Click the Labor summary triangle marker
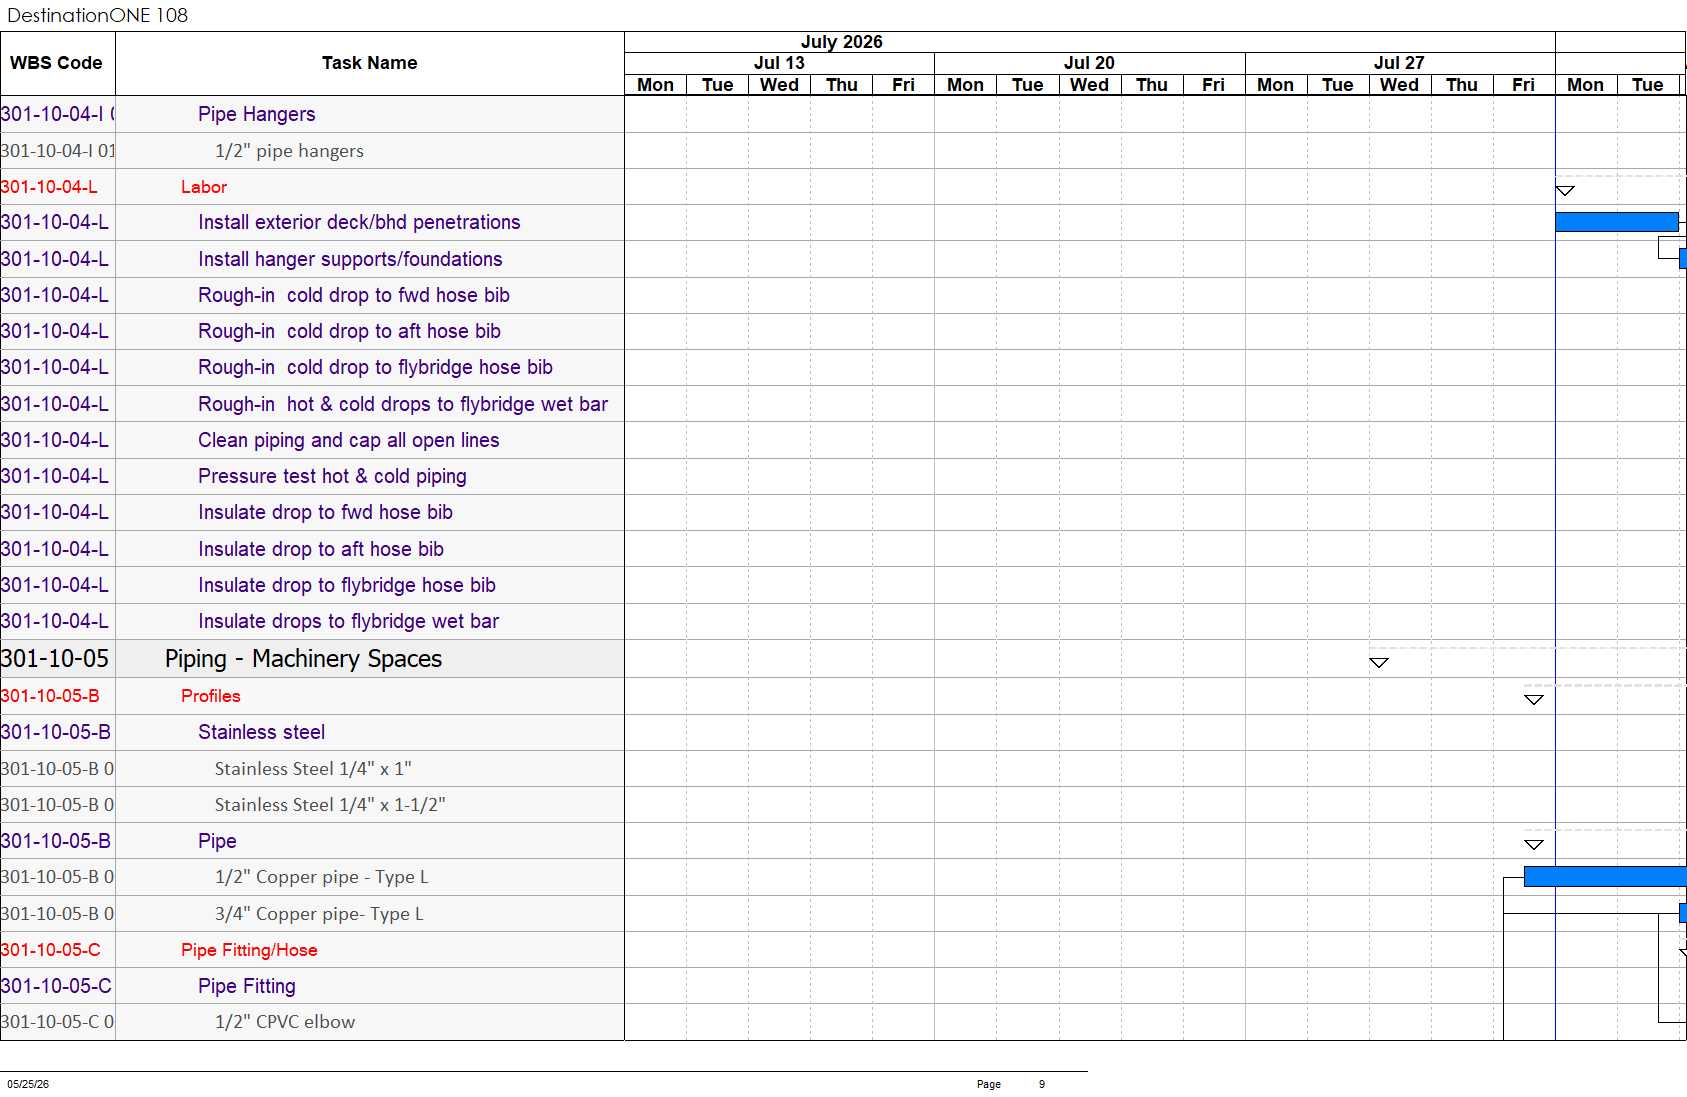 (1565, 190)
